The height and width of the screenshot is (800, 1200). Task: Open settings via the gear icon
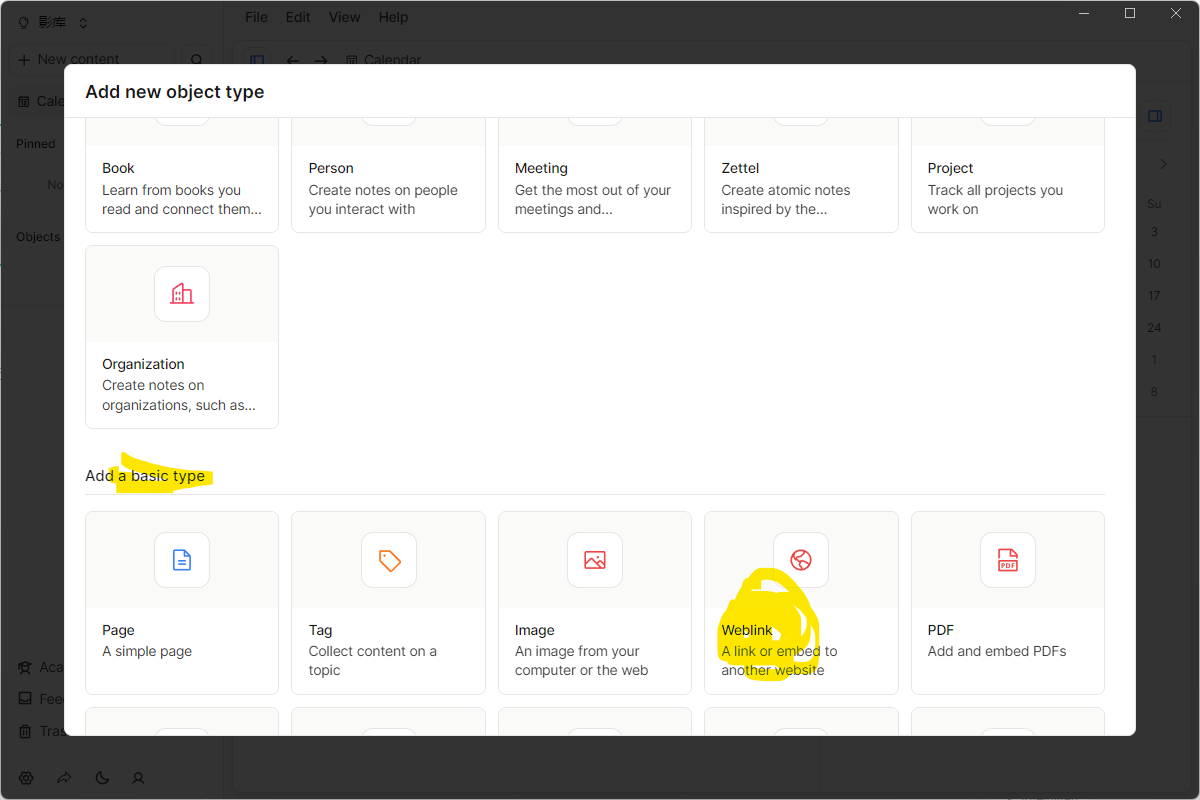click(26, 778)
